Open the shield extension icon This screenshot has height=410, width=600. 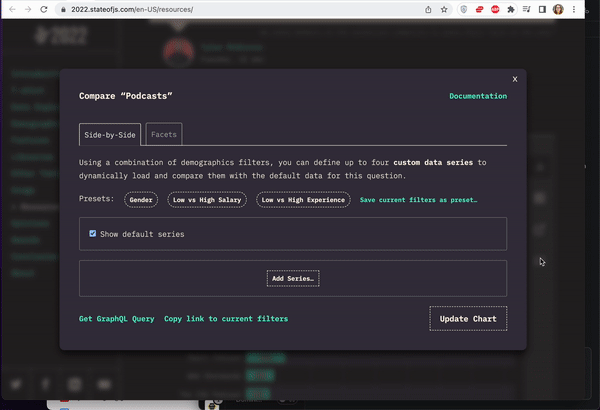[464, 10]
